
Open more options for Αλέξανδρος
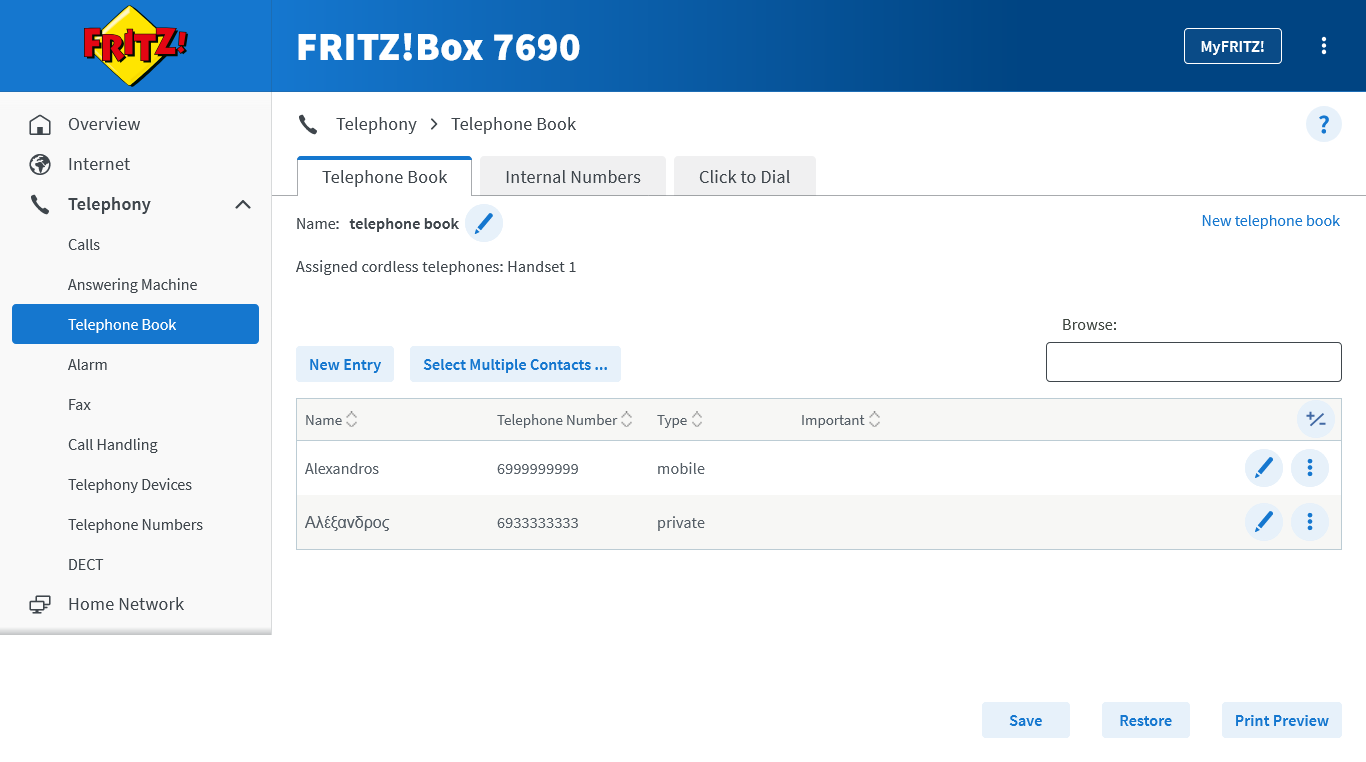pyautogui.click(x=1310, y=522)
